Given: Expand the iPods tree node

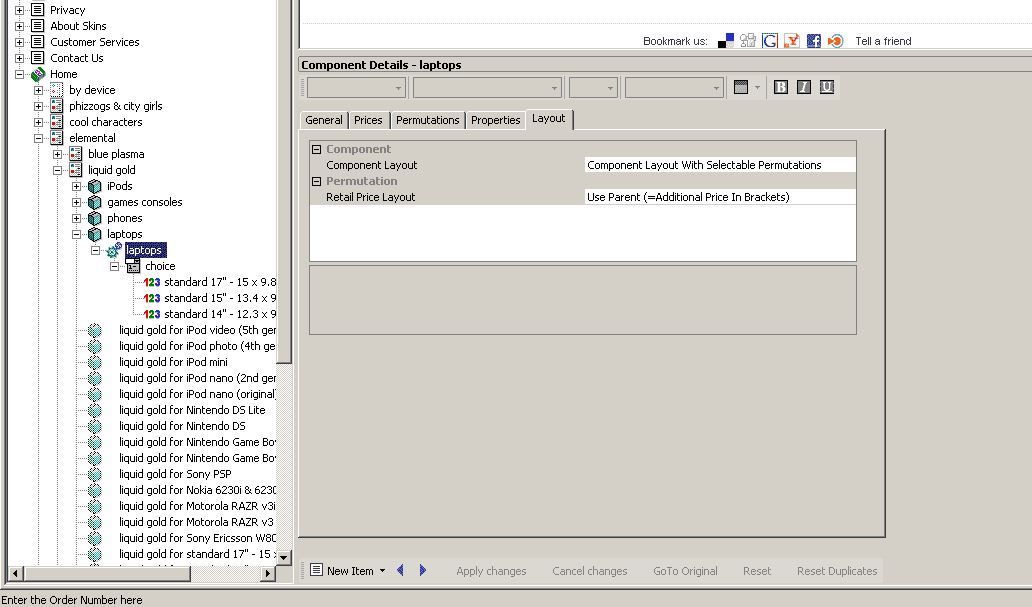Looking at the screenshot, I should 77,186.
